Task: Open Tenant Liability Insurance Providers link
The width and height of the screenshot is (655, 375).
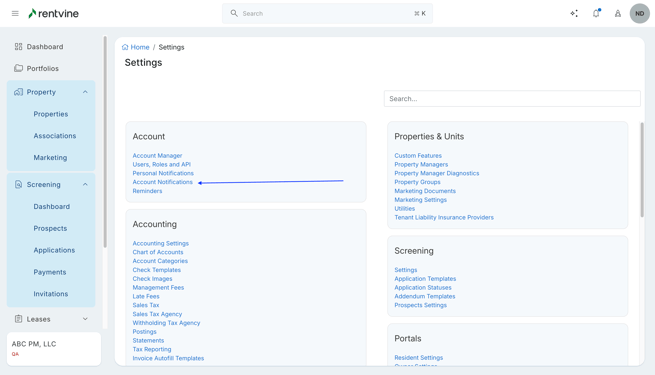Action: (x=444, y=217)
